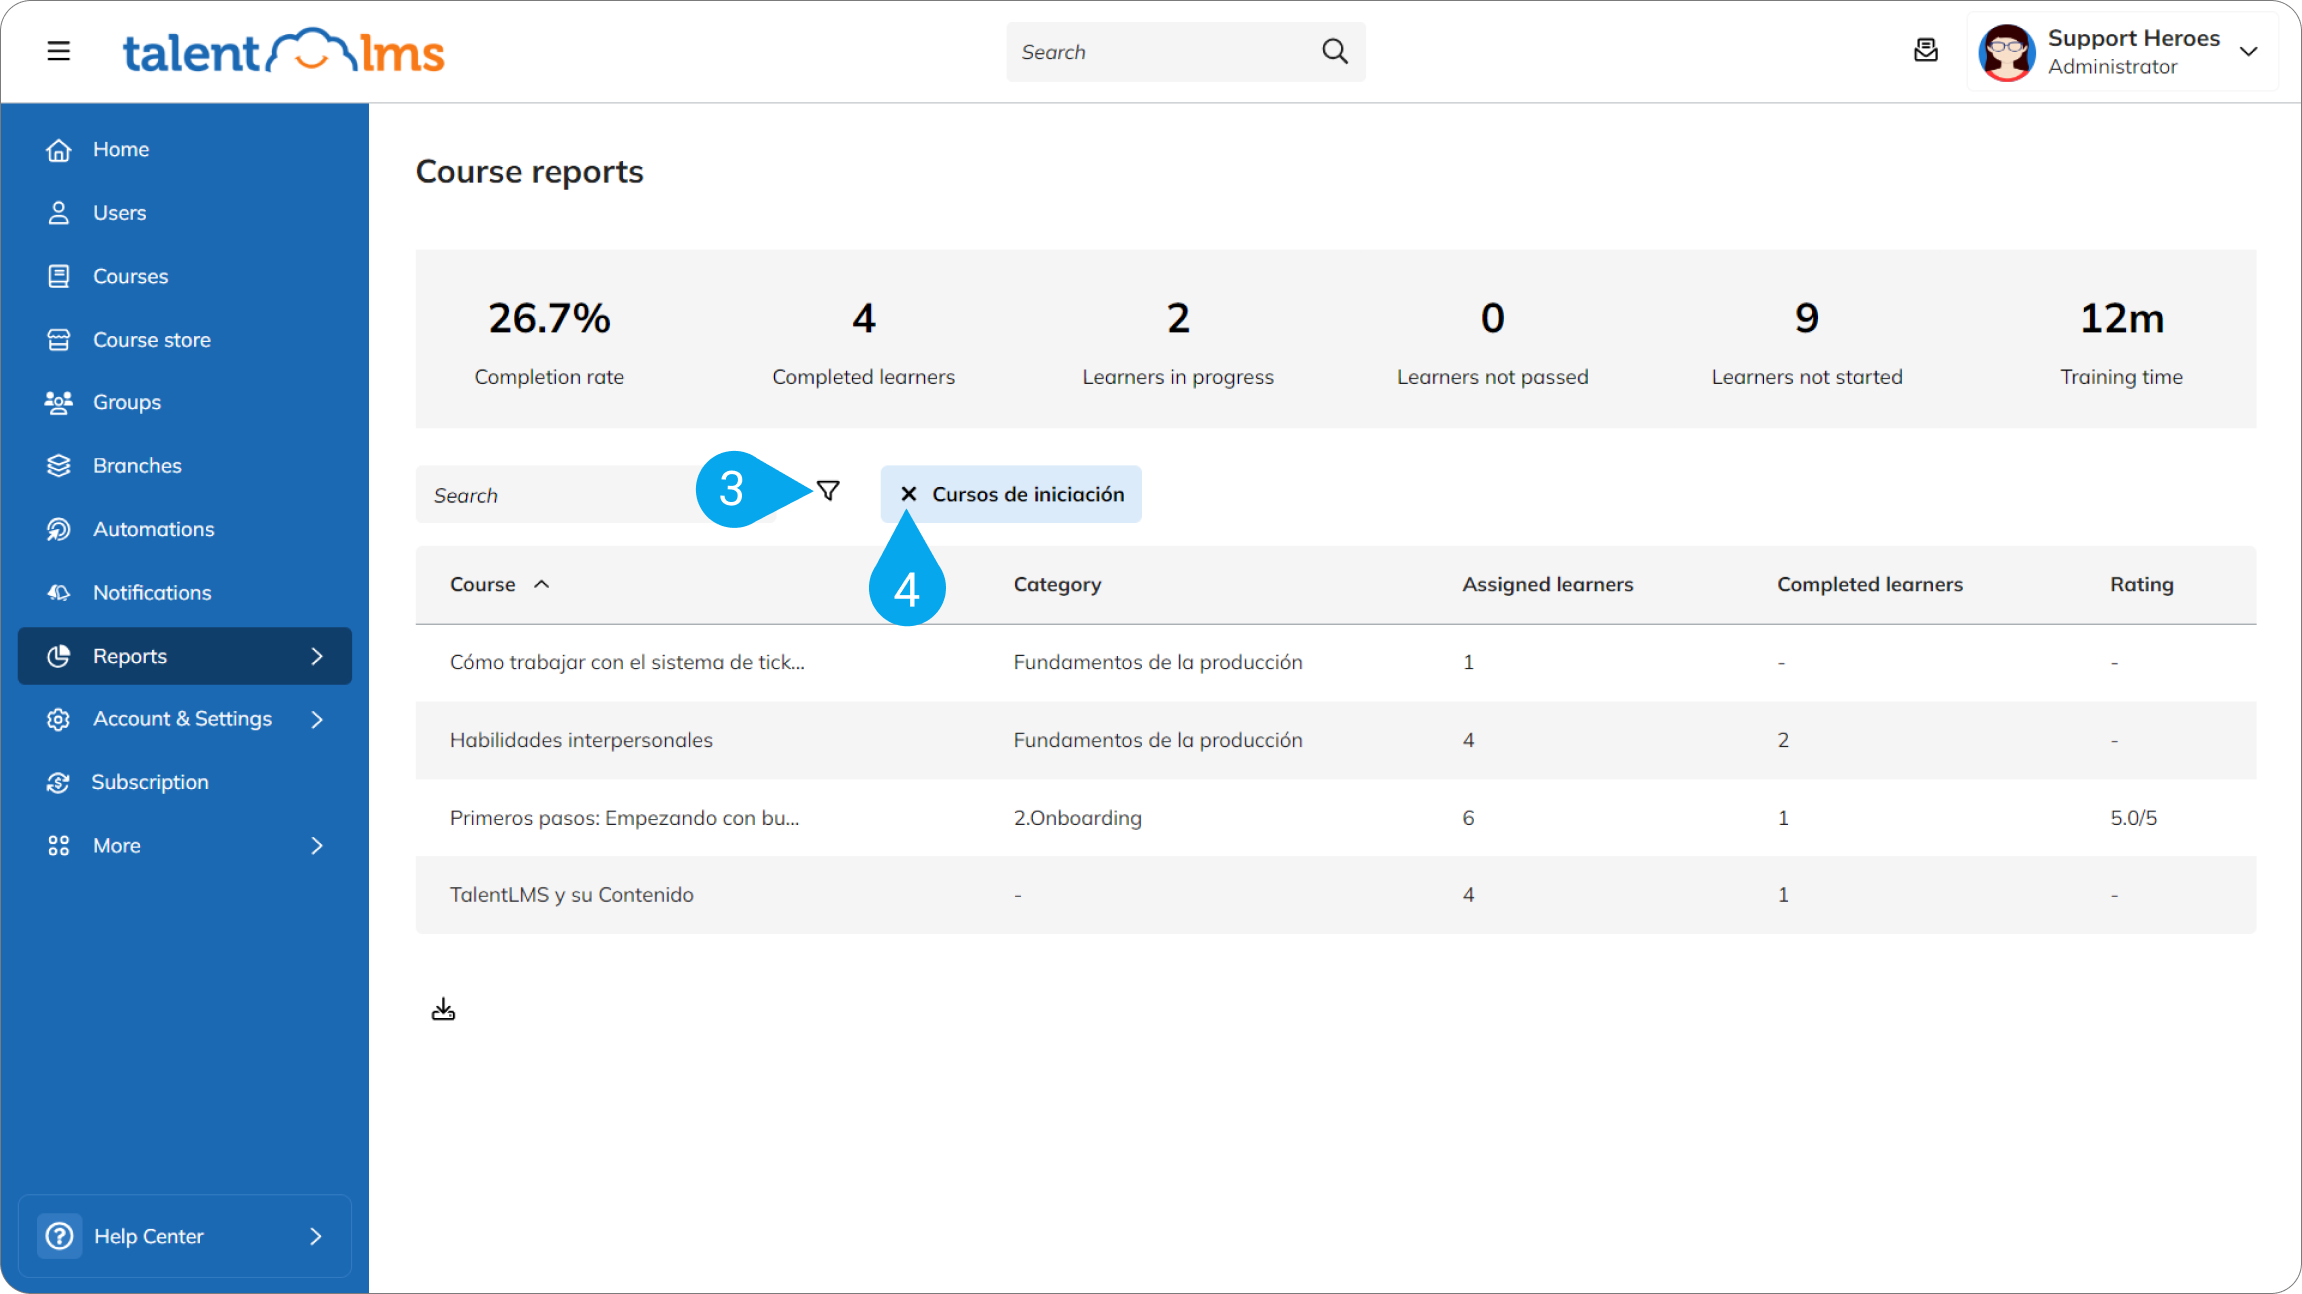2302x1294 pixels.
Task: Download the report with the export icon
Action: (x=443, y=1010)
